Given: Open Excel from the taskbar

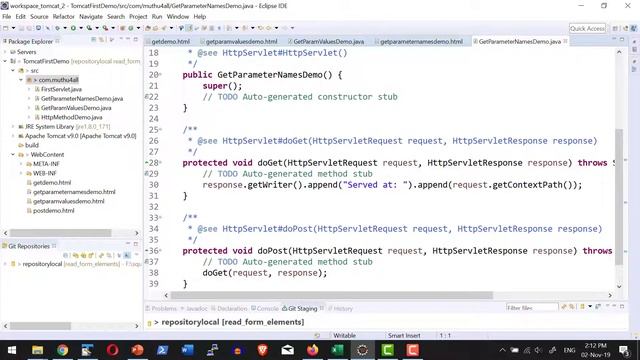Looking at the screenshot, I should point(338,350).
